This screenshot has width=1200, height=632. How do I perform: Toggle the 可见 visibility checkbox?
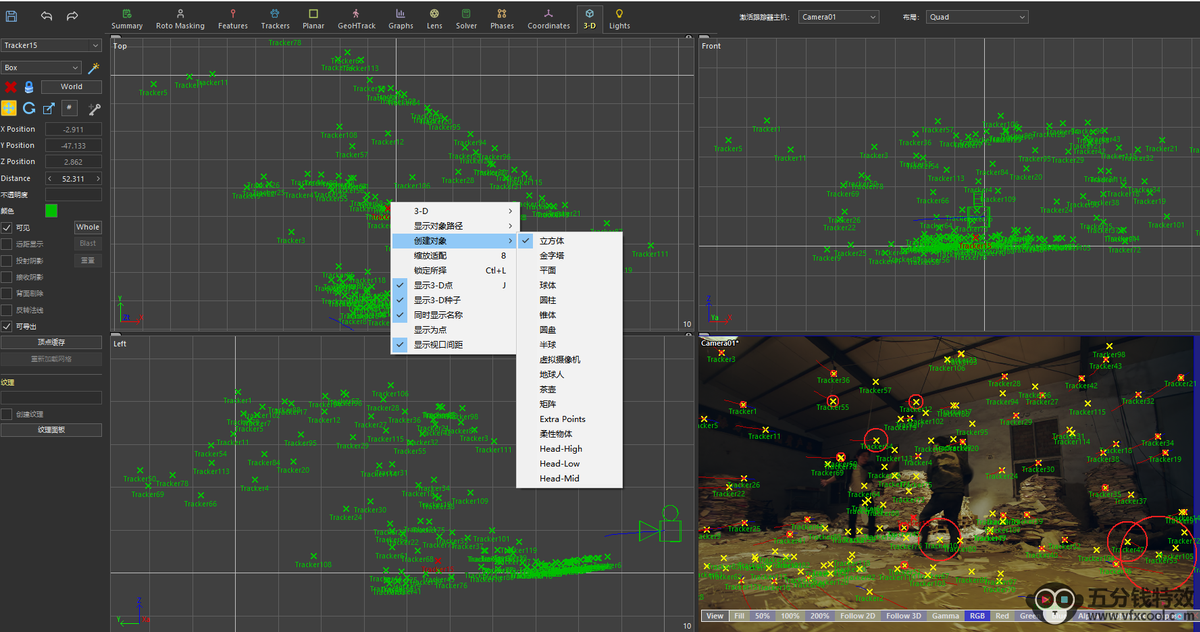7,227
